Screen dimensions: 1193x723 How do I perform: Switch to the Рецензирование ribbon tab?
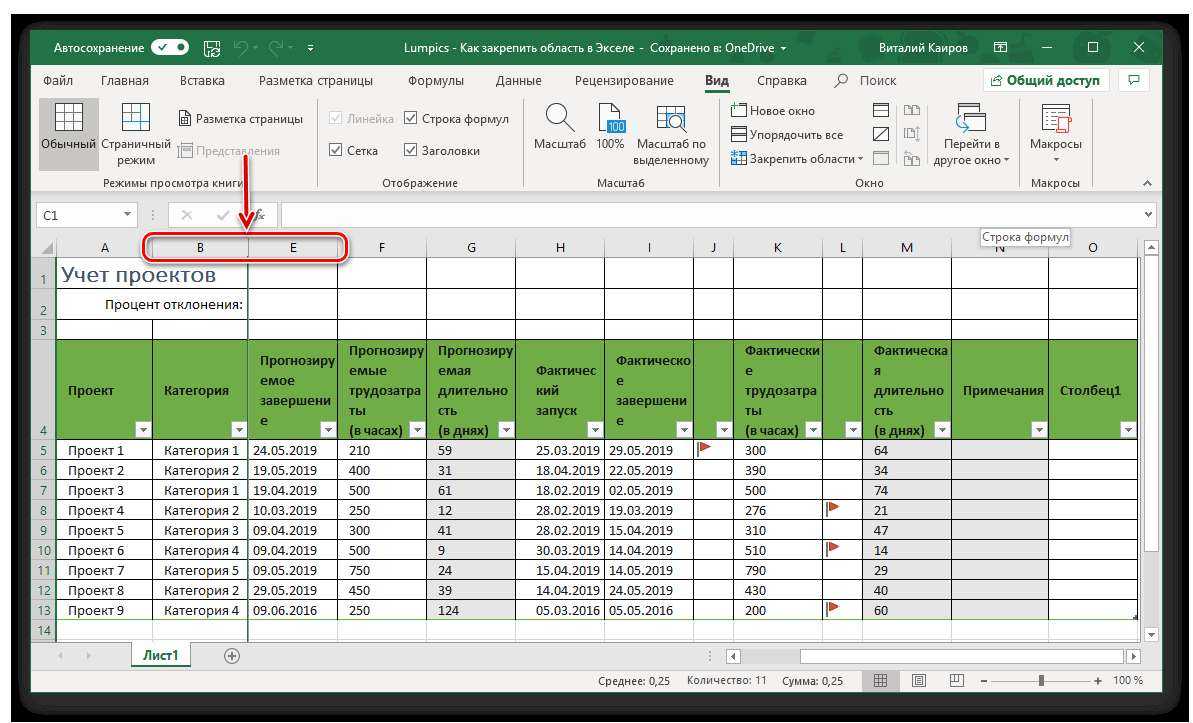click(624, 81)
